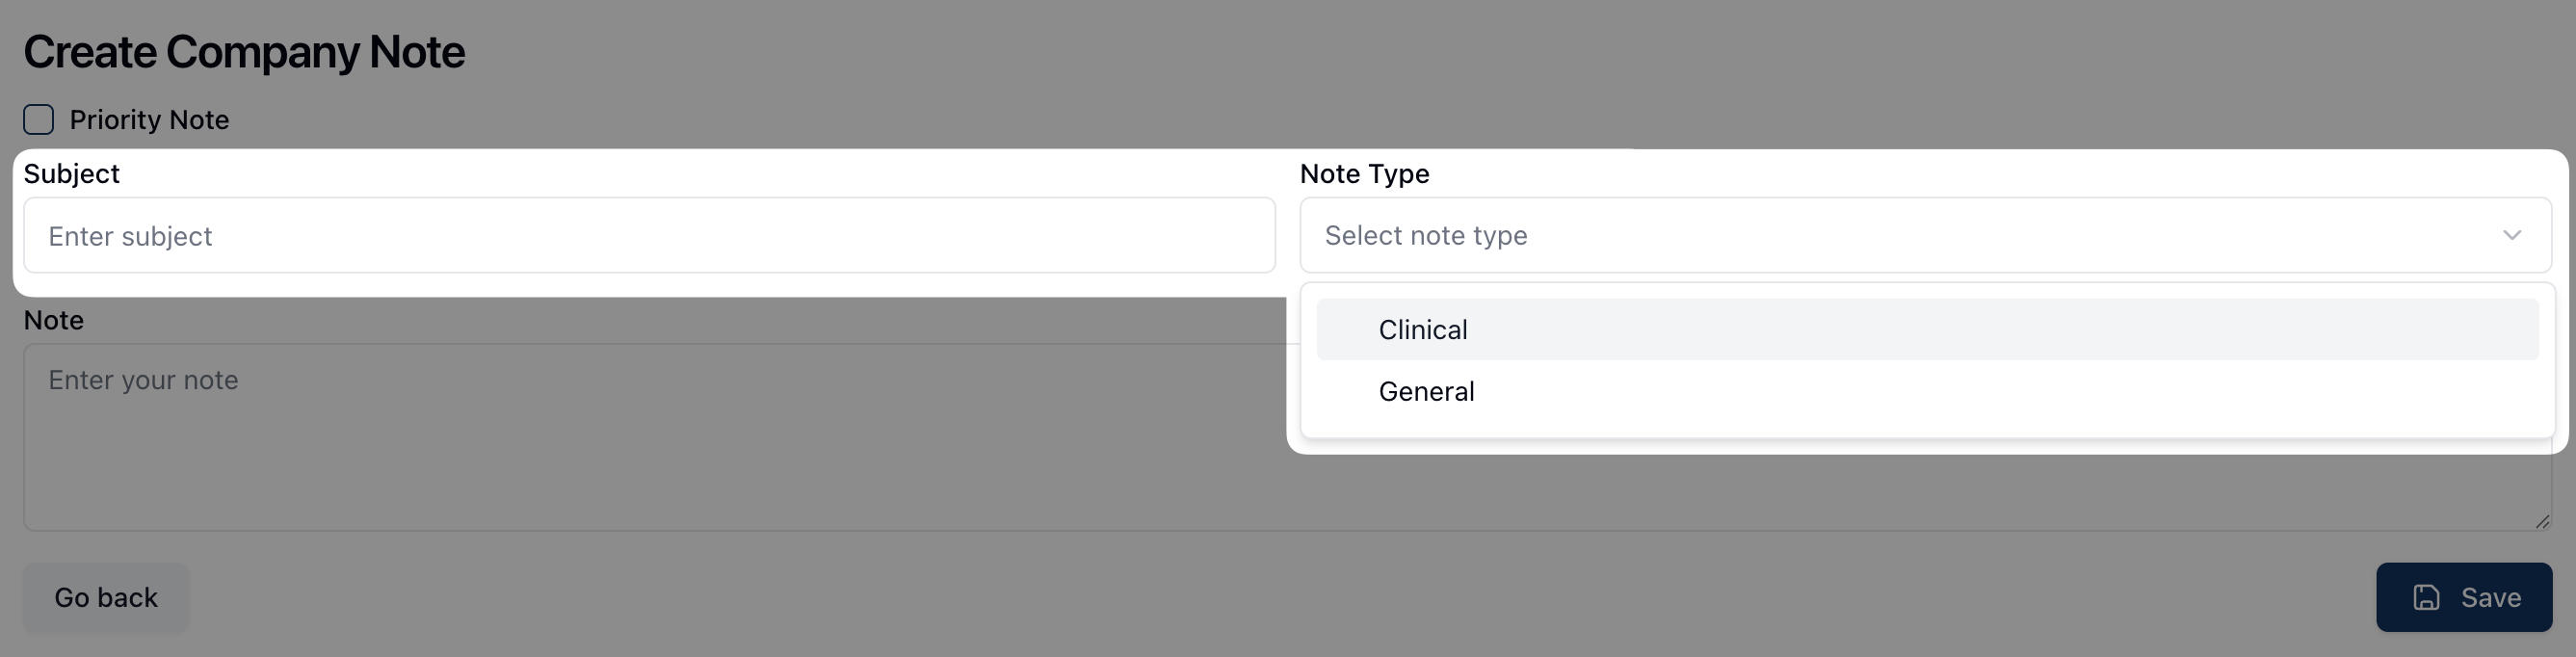Click the "Priority Note" label text
This screenshot has height=657, width=2576.
149,120
